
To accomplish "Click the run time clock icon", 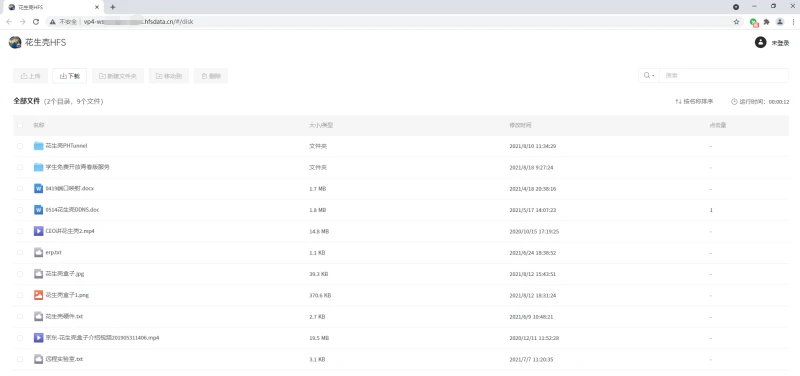I will [x=734, y=102].
